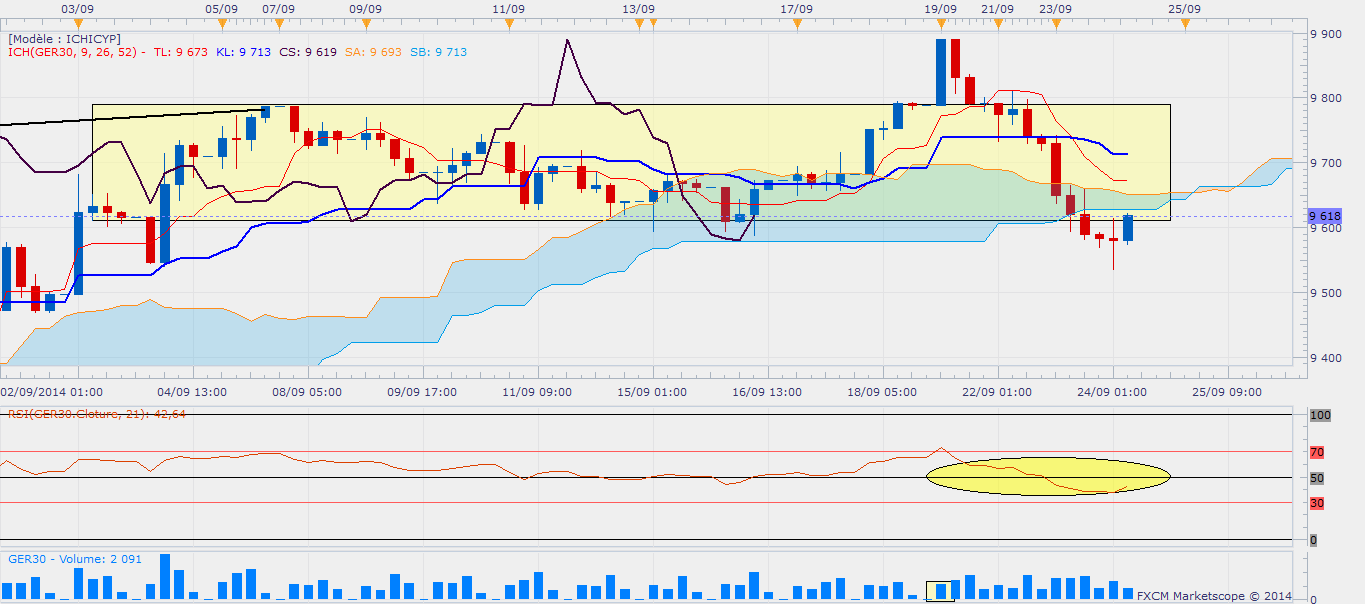Click the RSI 100 level label
Image resolution: width=1365 pixels, height=604 pixels.
1319,414
